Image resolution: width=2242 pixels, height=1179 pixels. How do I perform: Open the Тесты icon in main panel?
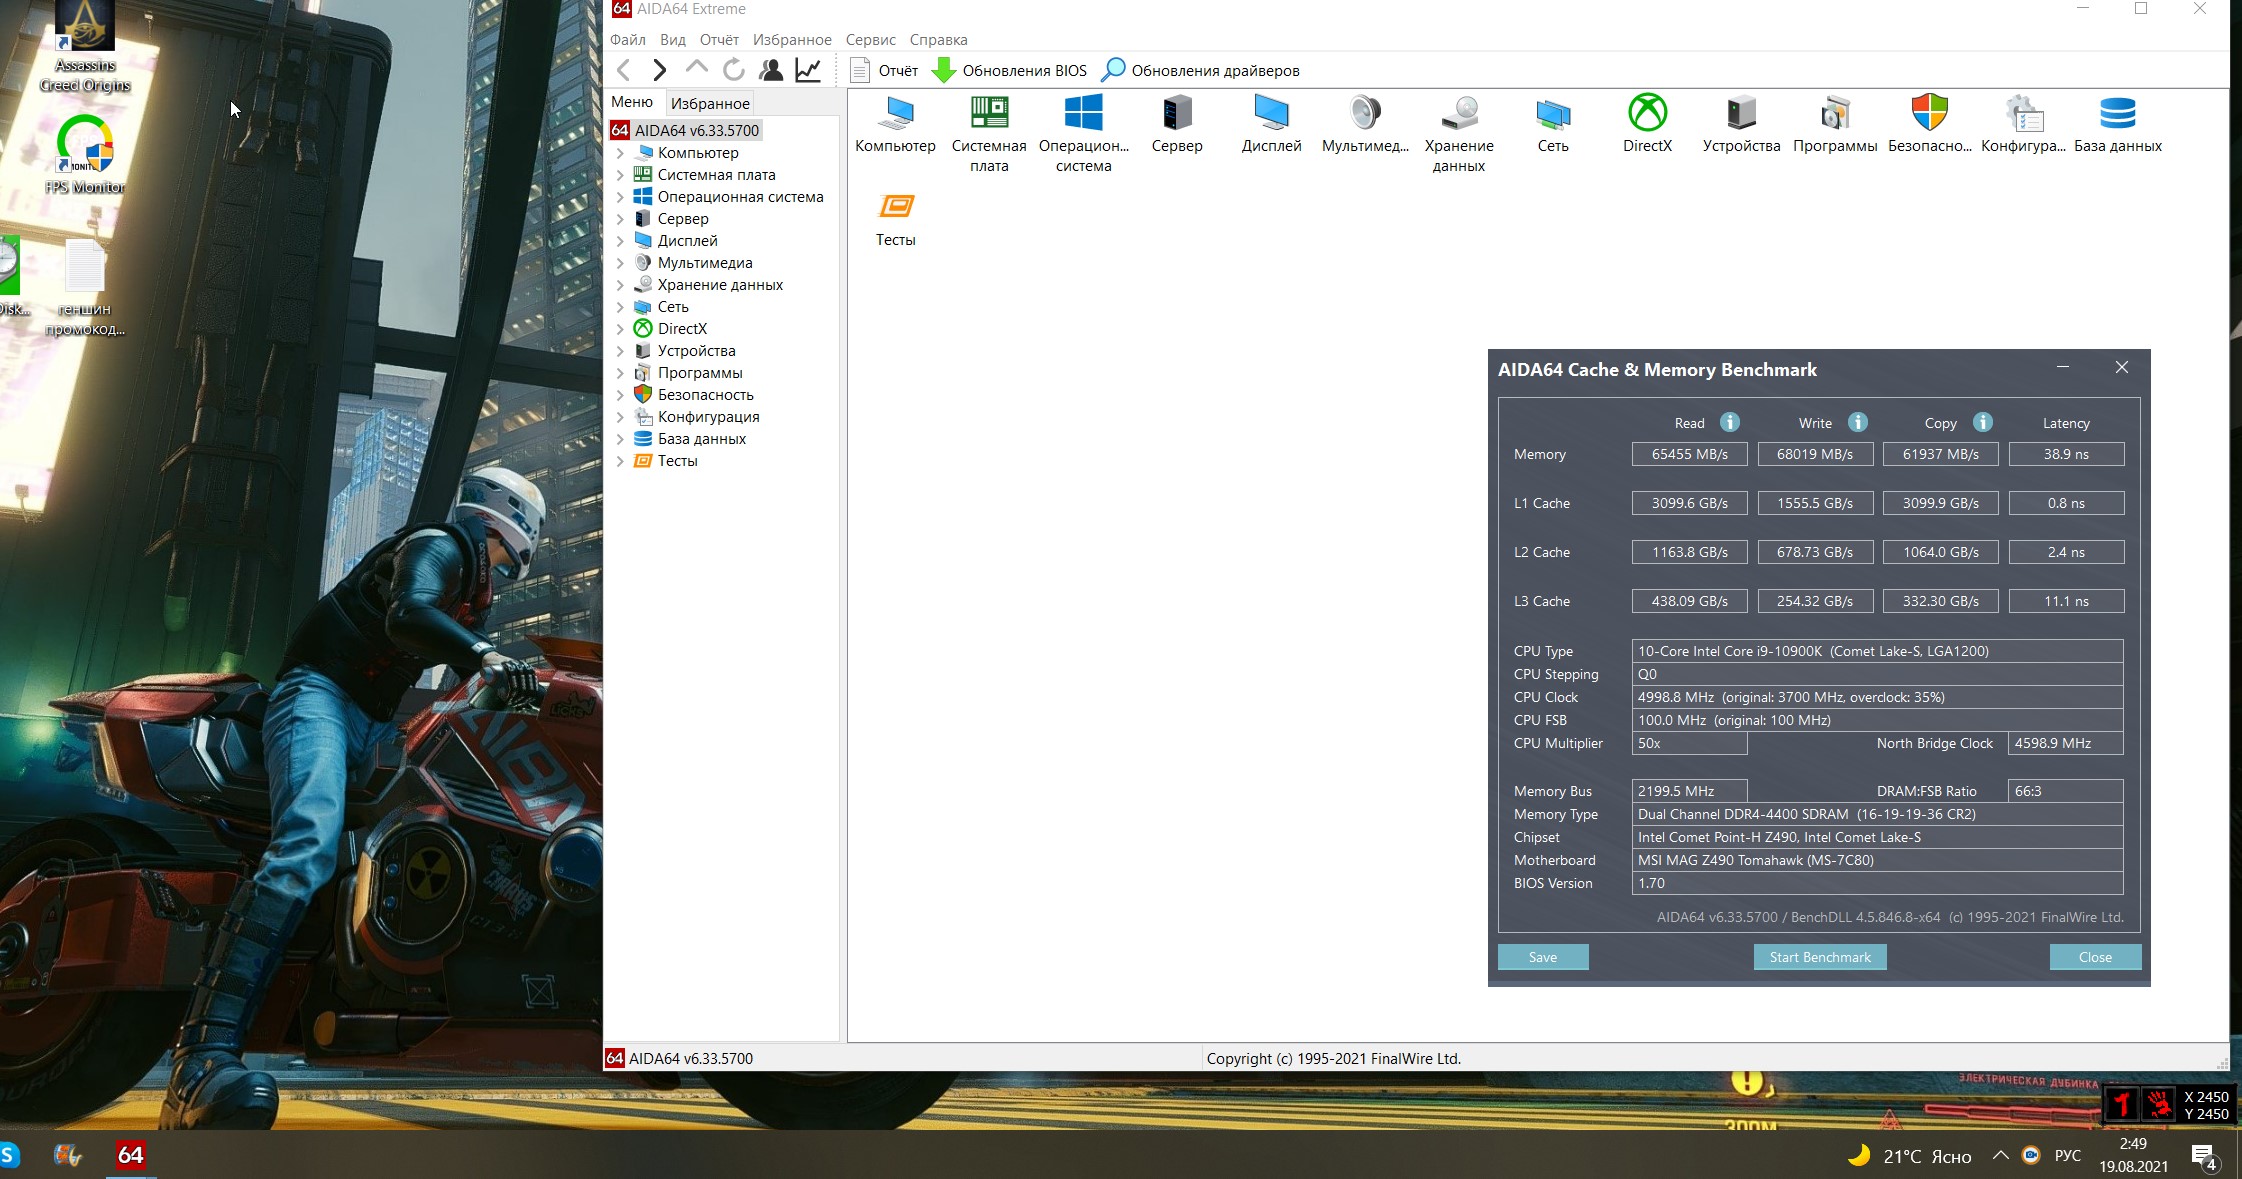[x=895, y=208]
